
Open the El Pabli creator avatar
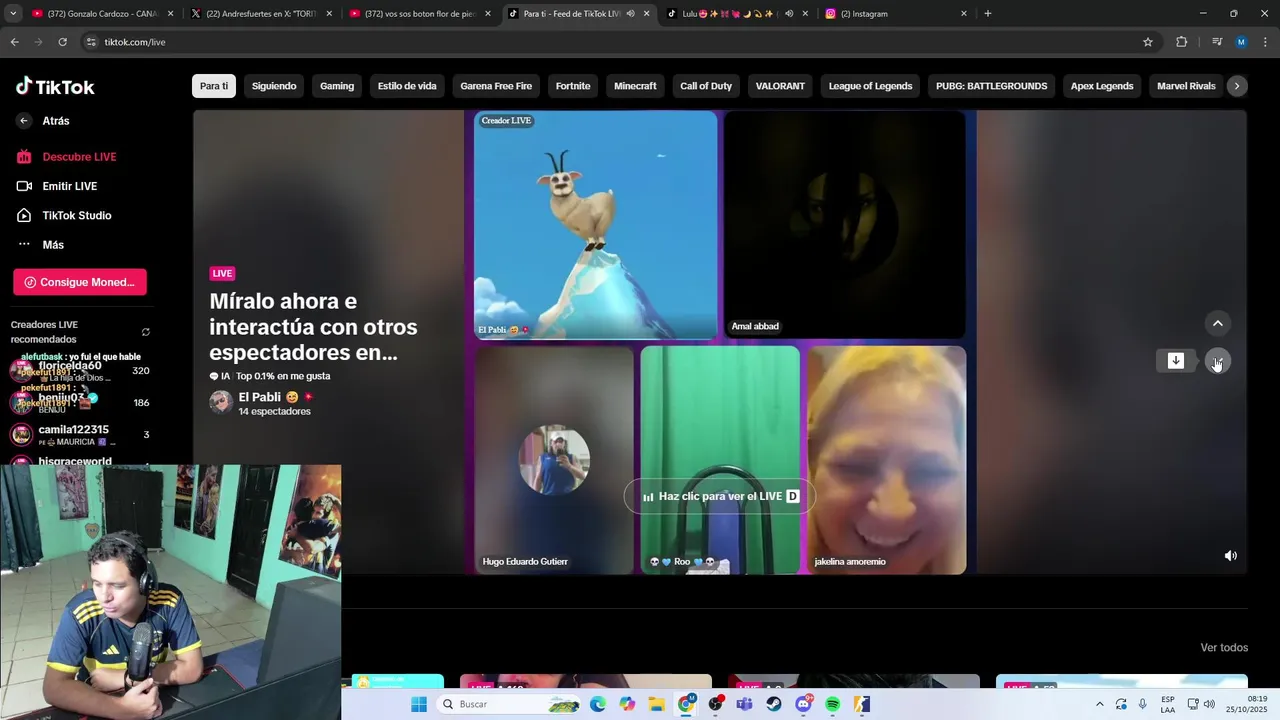(221, 402)
